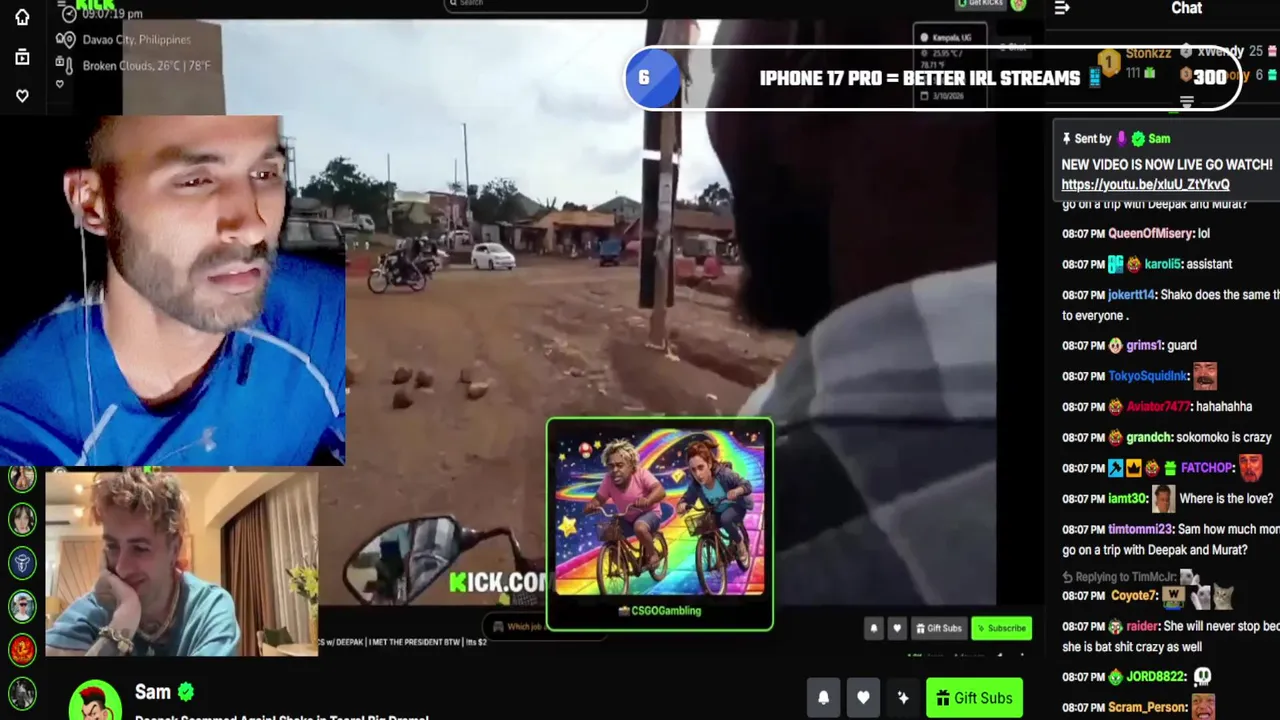Viewport: 1280px width, 720px height.
Task: Open the CSGOGambling bicycle overlay thumbnail
Action: click(660, 512)
